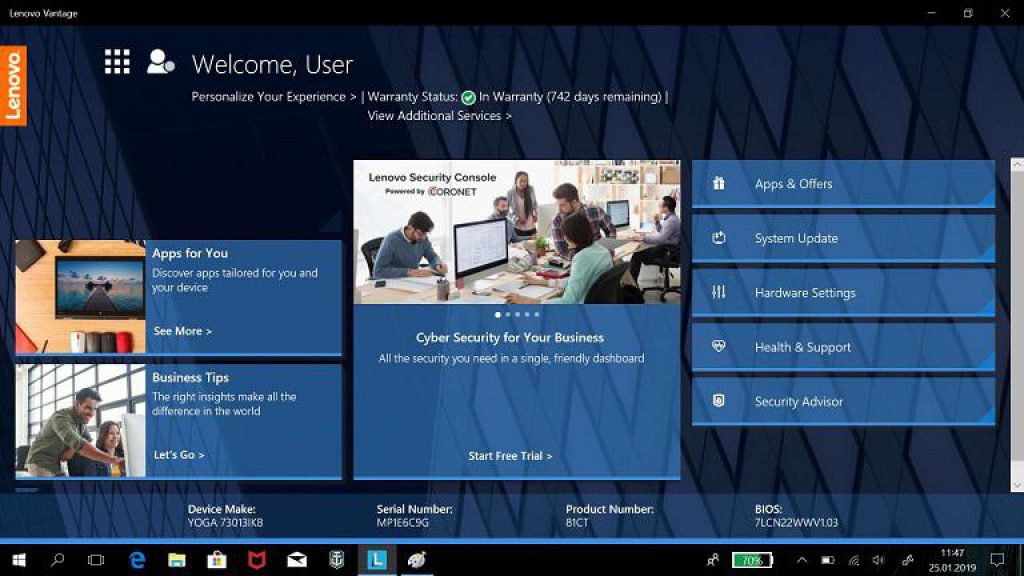Click the volume speaker tray icon
Screen dimensions: 1024x576
[879, 560]
